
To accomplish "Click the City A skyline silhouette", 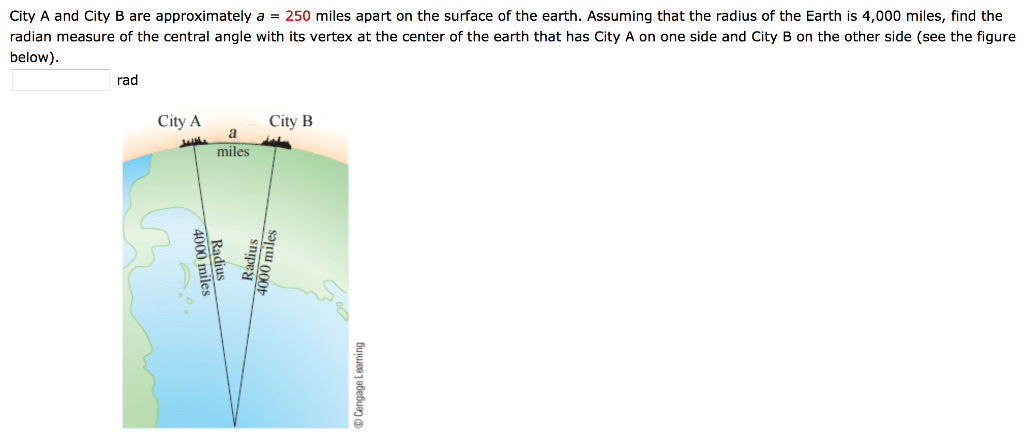I will 190,145.
